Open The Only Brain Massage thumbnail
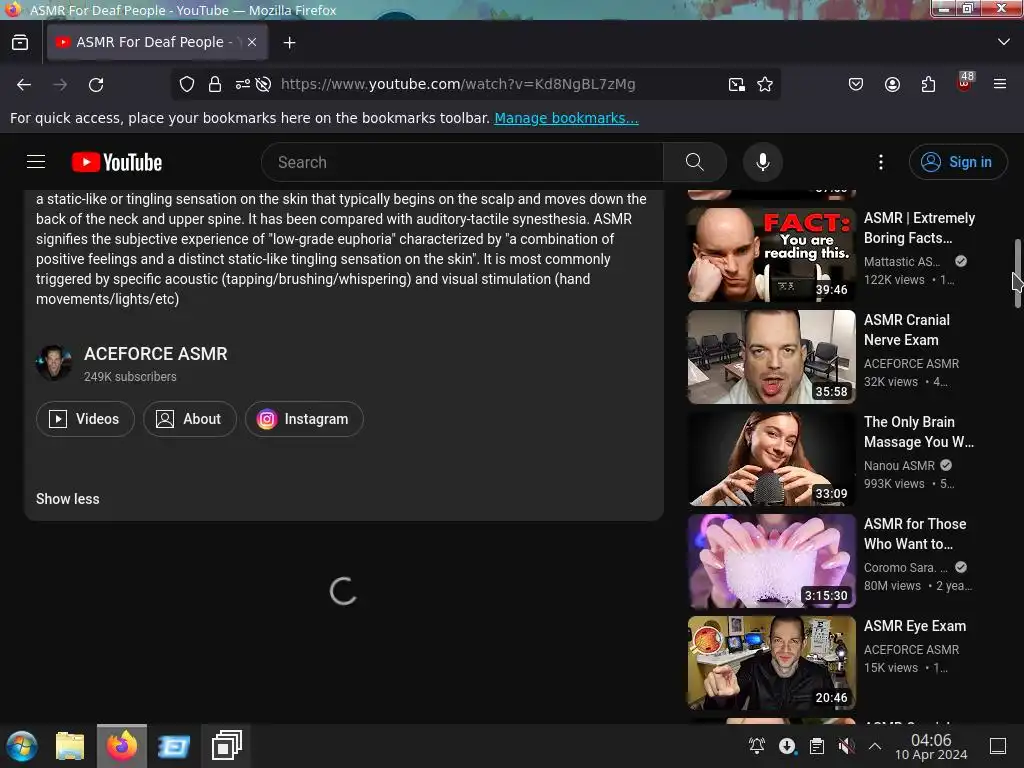The height and width of the screenshot is (768, 1024). 771,459
